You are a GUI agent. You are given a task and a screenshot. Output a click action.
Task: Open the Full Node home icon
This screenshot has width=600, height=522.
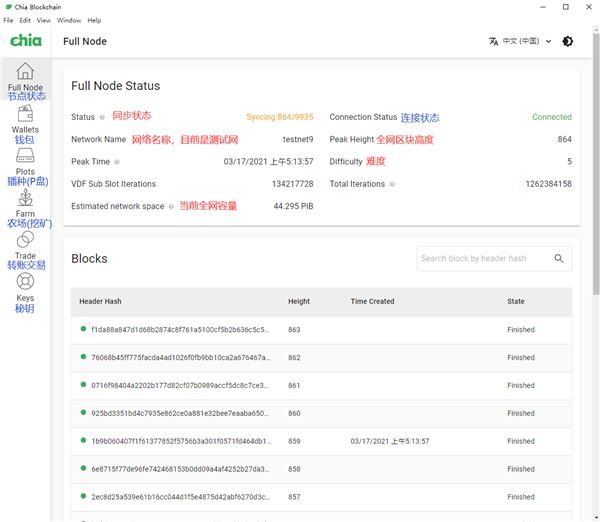pos(25,71)
